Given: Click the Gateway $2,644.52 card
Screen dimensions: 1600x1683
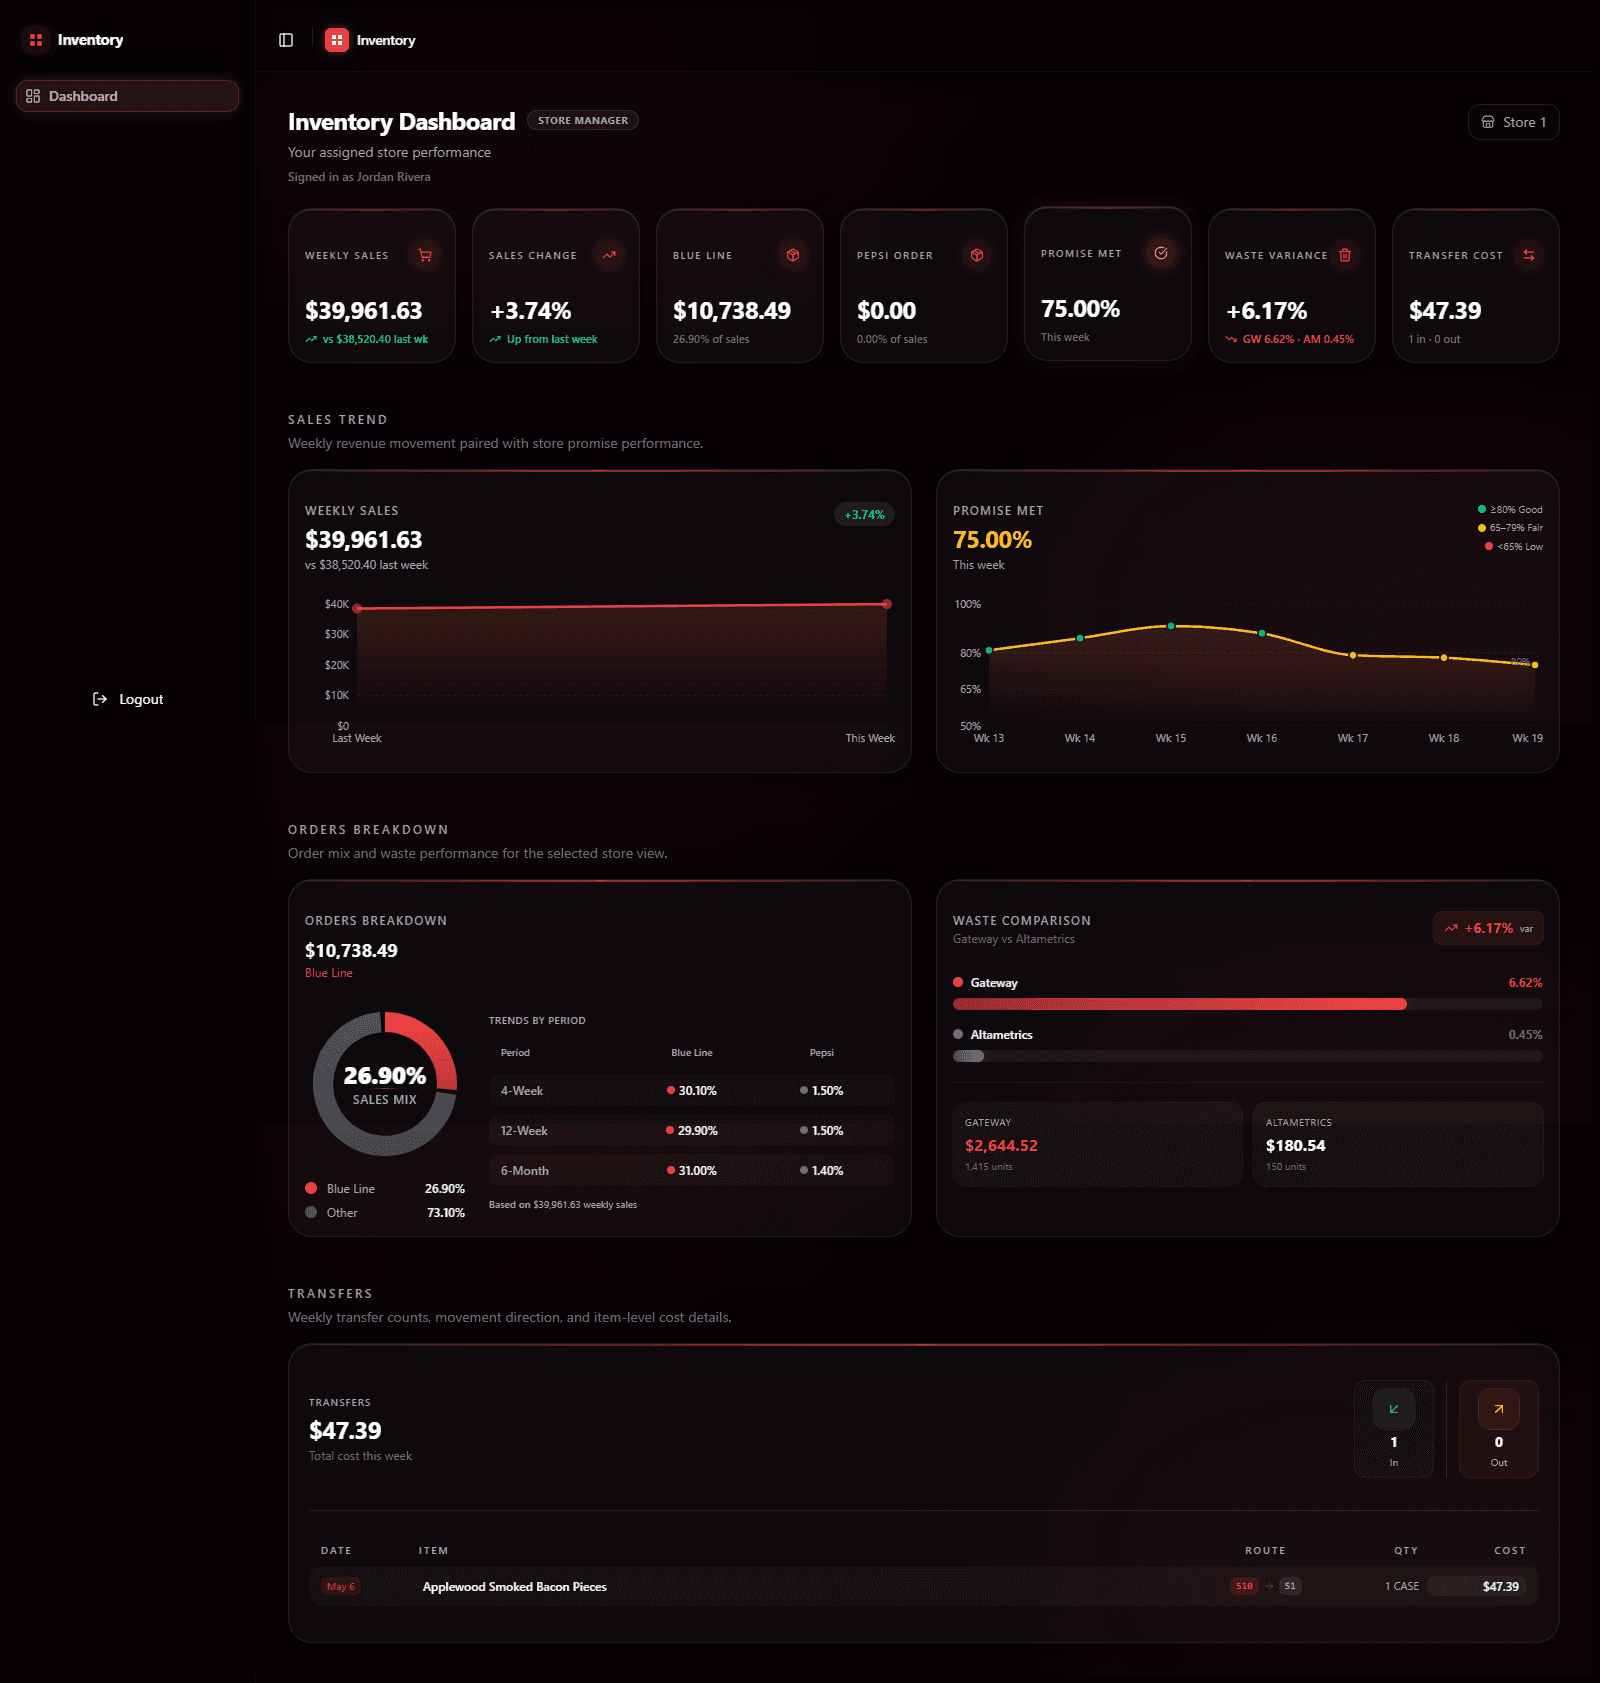Looking at the screenshot, I should click(1098, 1145).
